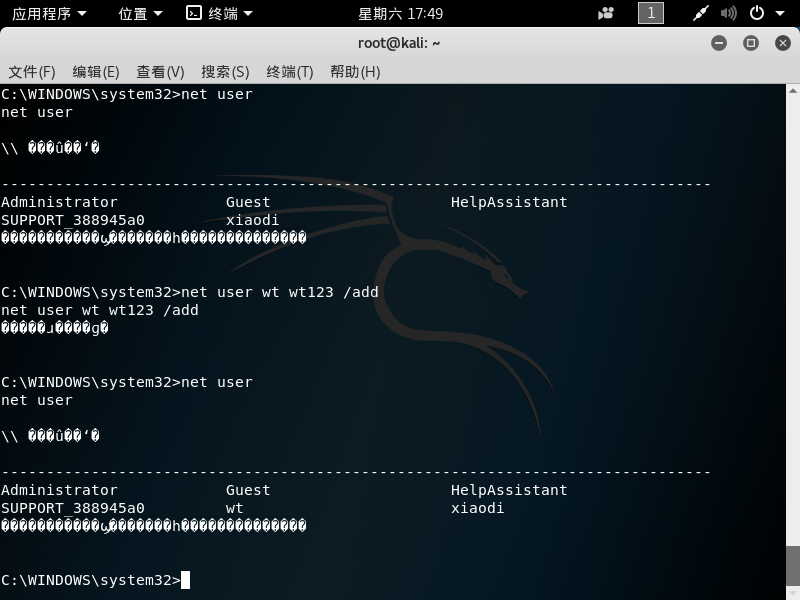Click the first 'SUPPORT_388945a0' entry

tap(73, 220)
